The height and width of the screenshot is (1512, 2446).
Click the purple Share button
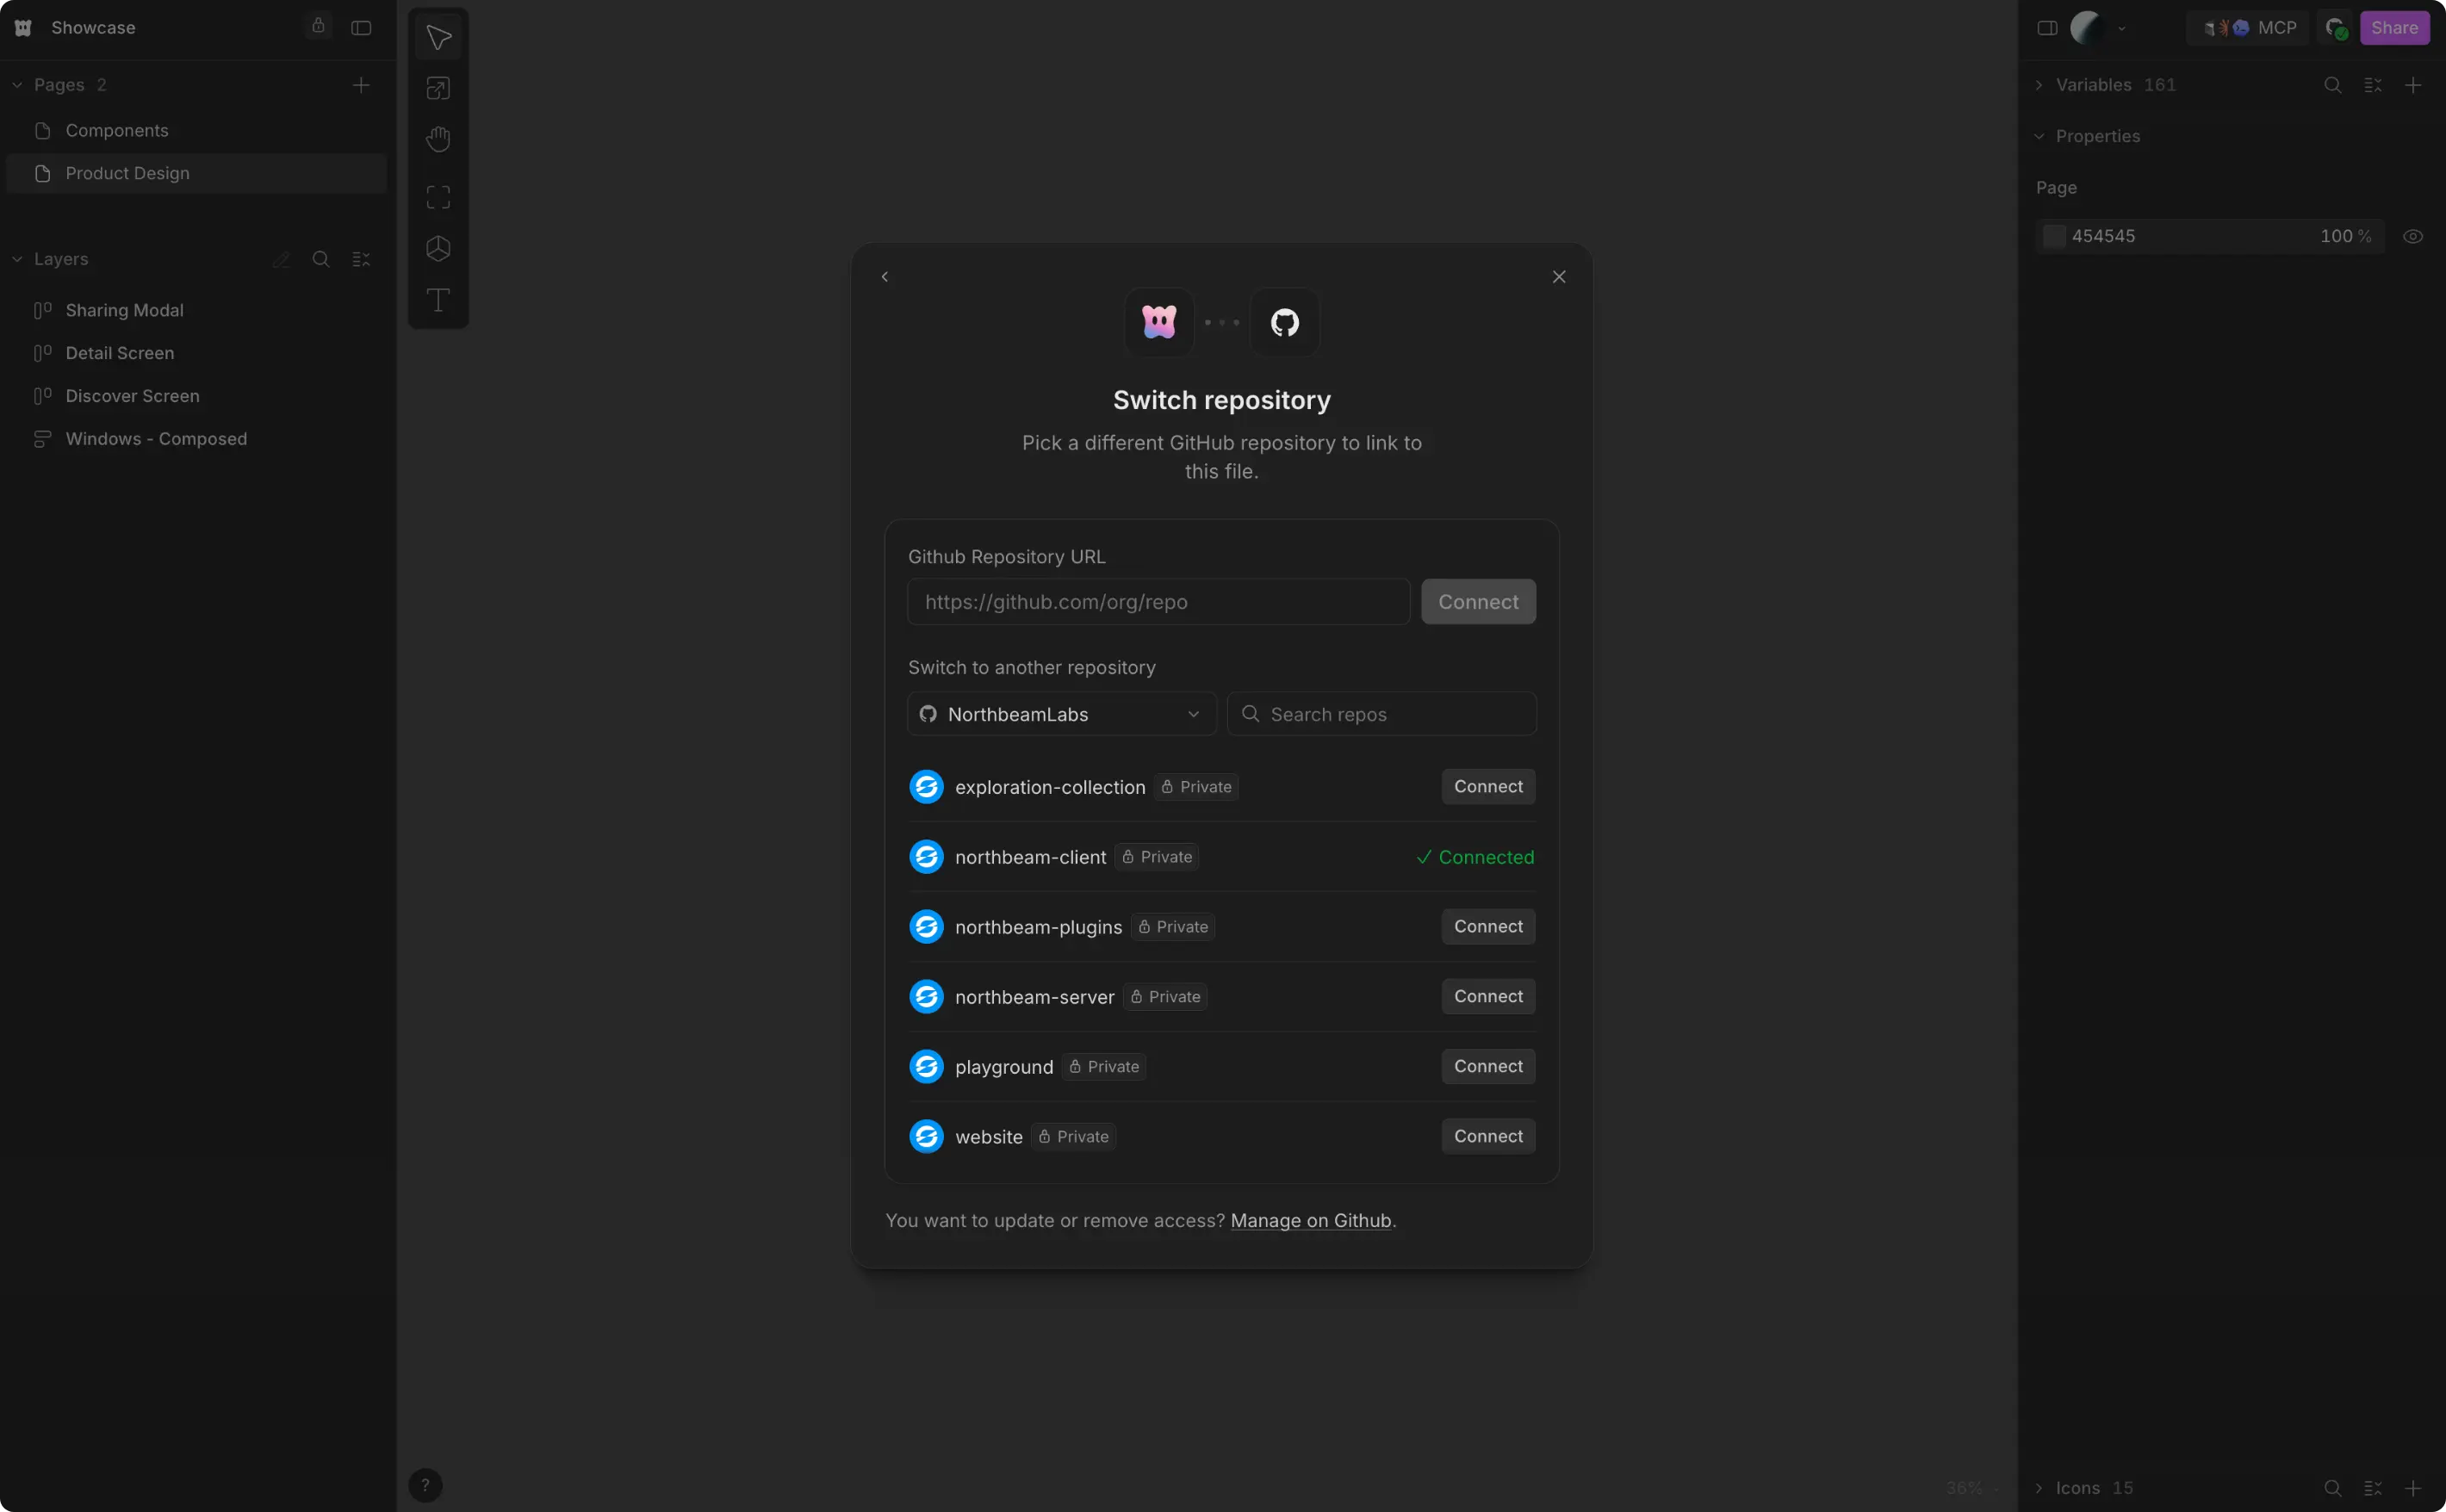click(x=2394, y=28)
